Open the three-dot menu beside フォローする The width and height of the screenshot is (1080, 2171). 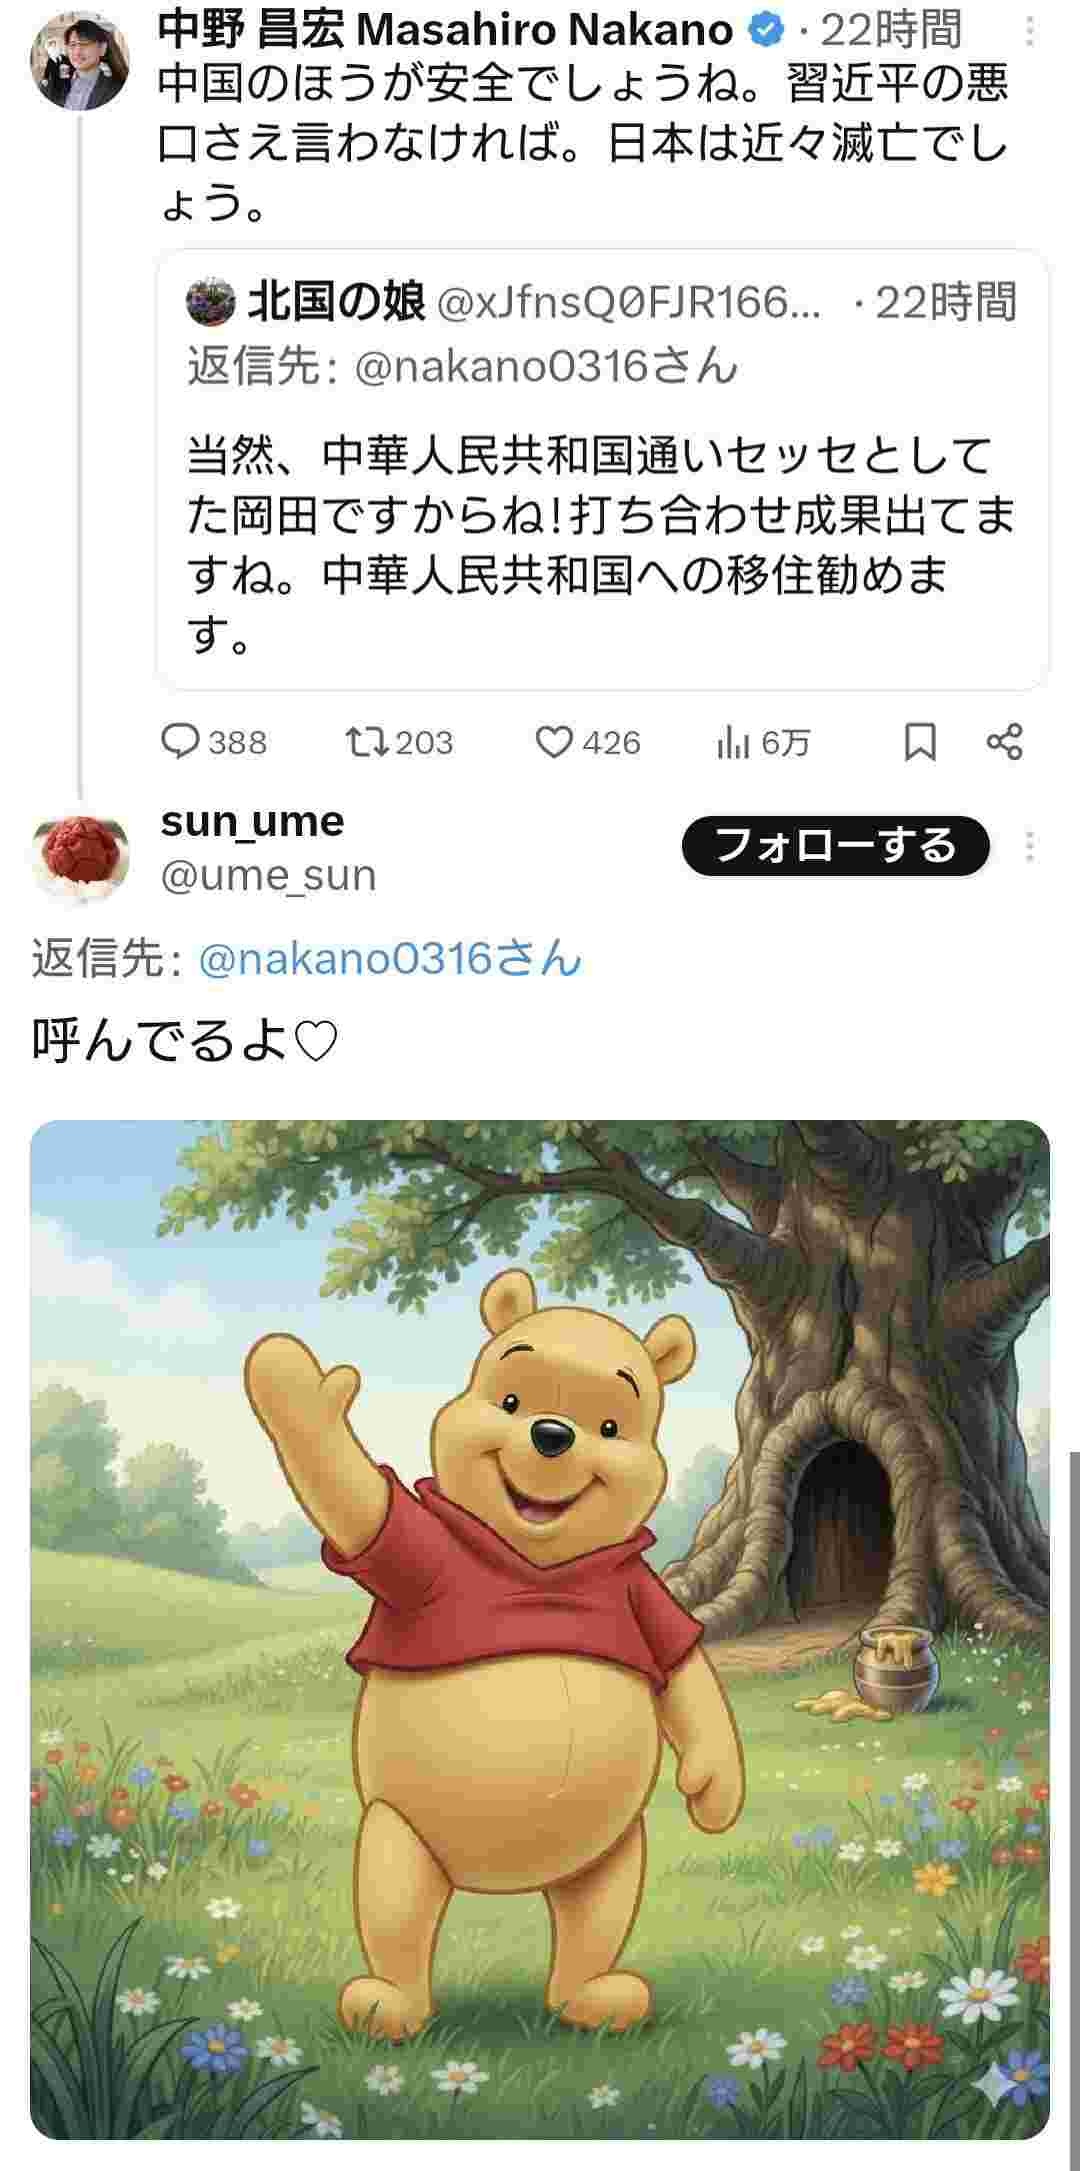[1030, 846]
